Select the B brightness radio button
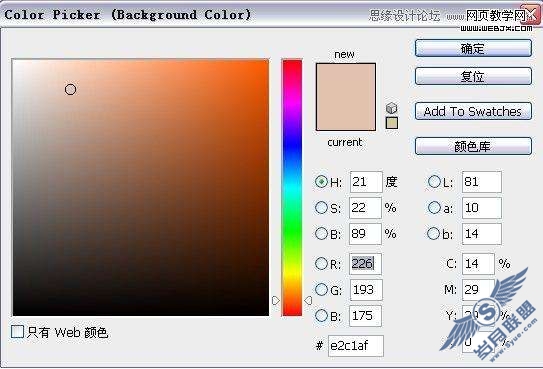 click(321, 234)
